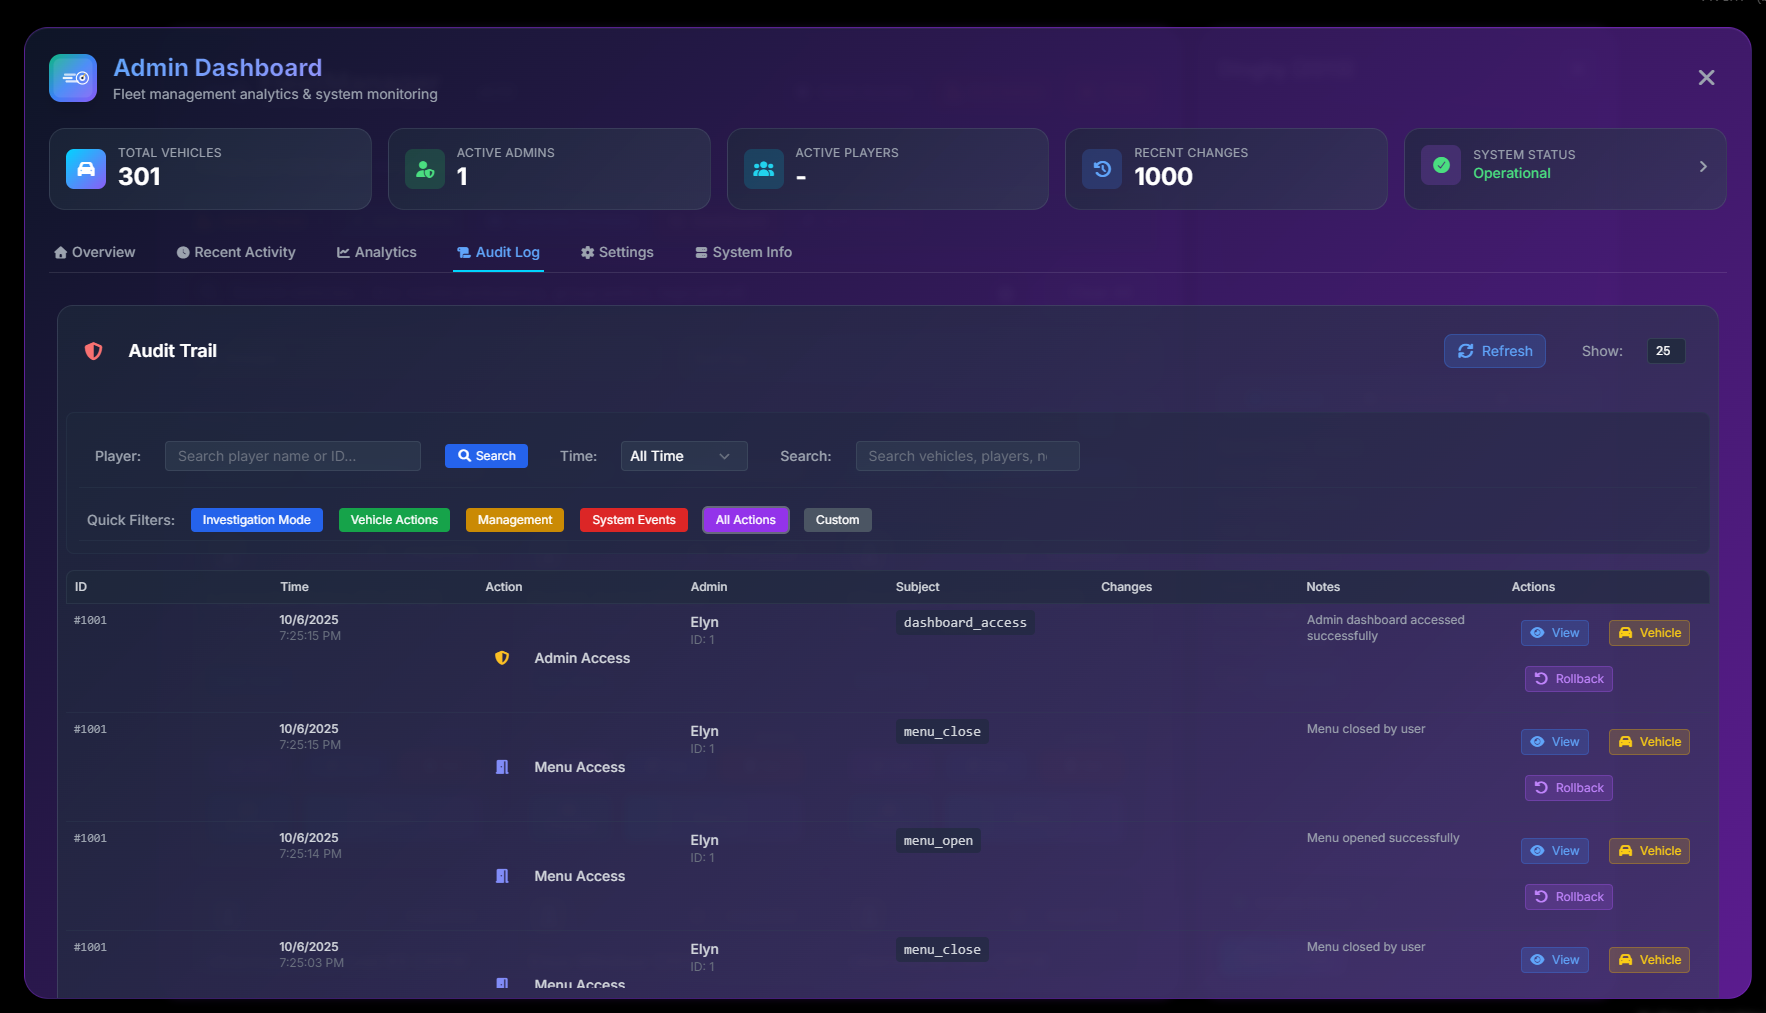1766x1013 pixels.
Task: Click the Audit Trail shield icon
Action: coord(94,351)
